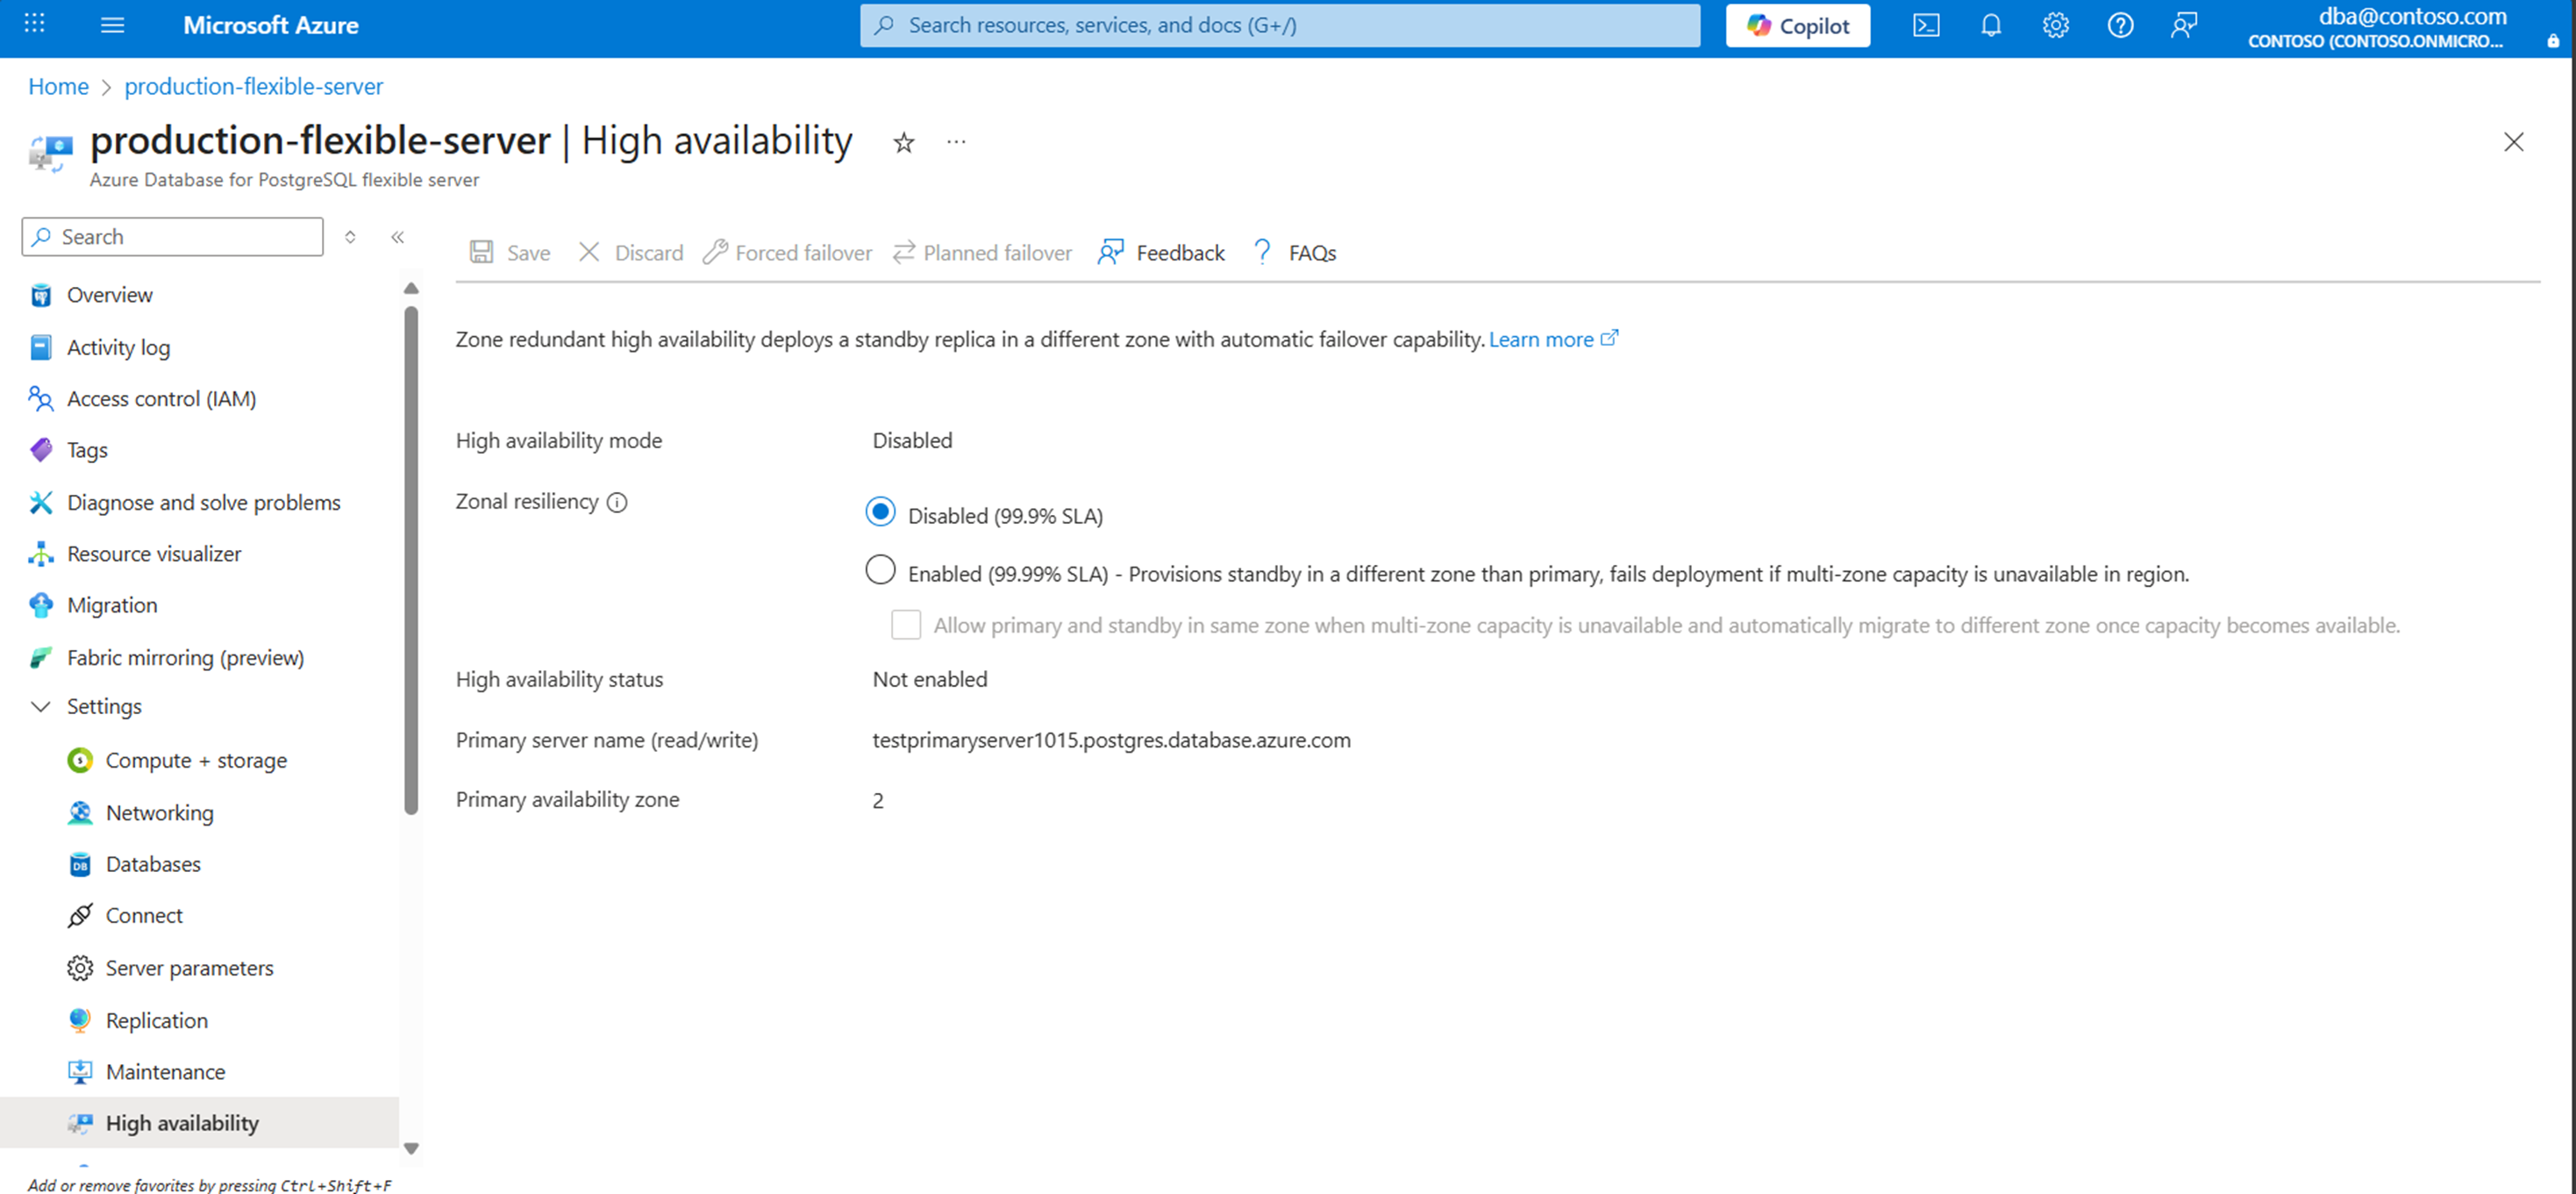Check allow same zone standby checkbox

(x=905, y=625)
